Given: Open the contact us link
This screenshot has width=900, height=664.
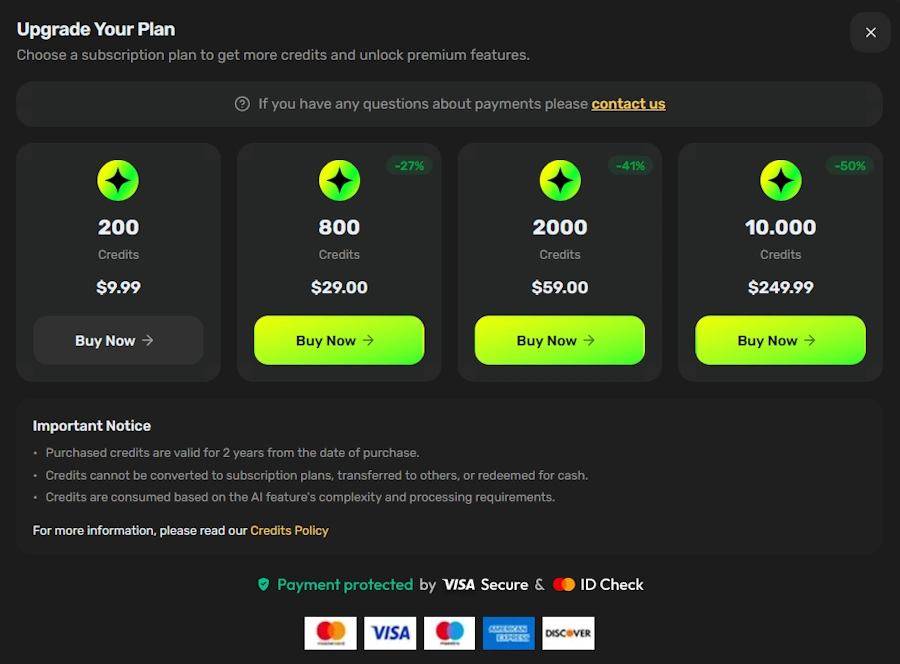Looking at the screenshot, I should 628,103.
